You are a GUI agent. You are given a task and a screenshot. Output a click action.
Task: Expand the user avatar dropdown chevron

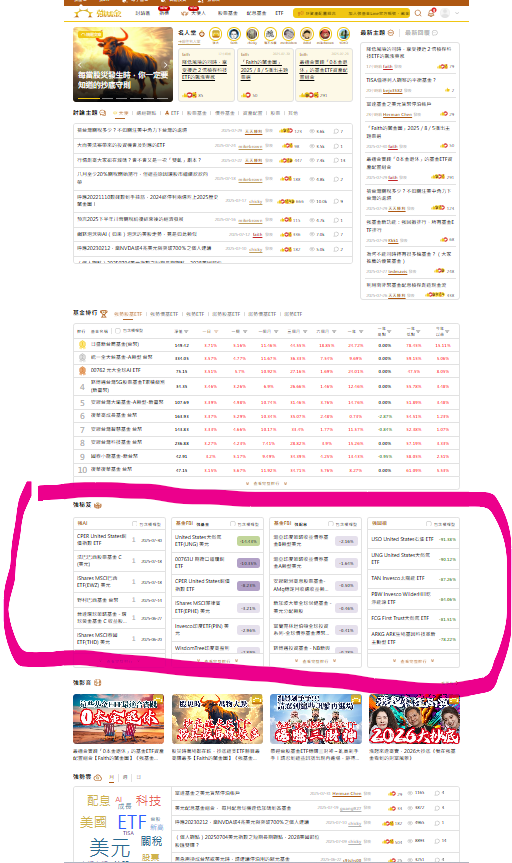[457, 13]
